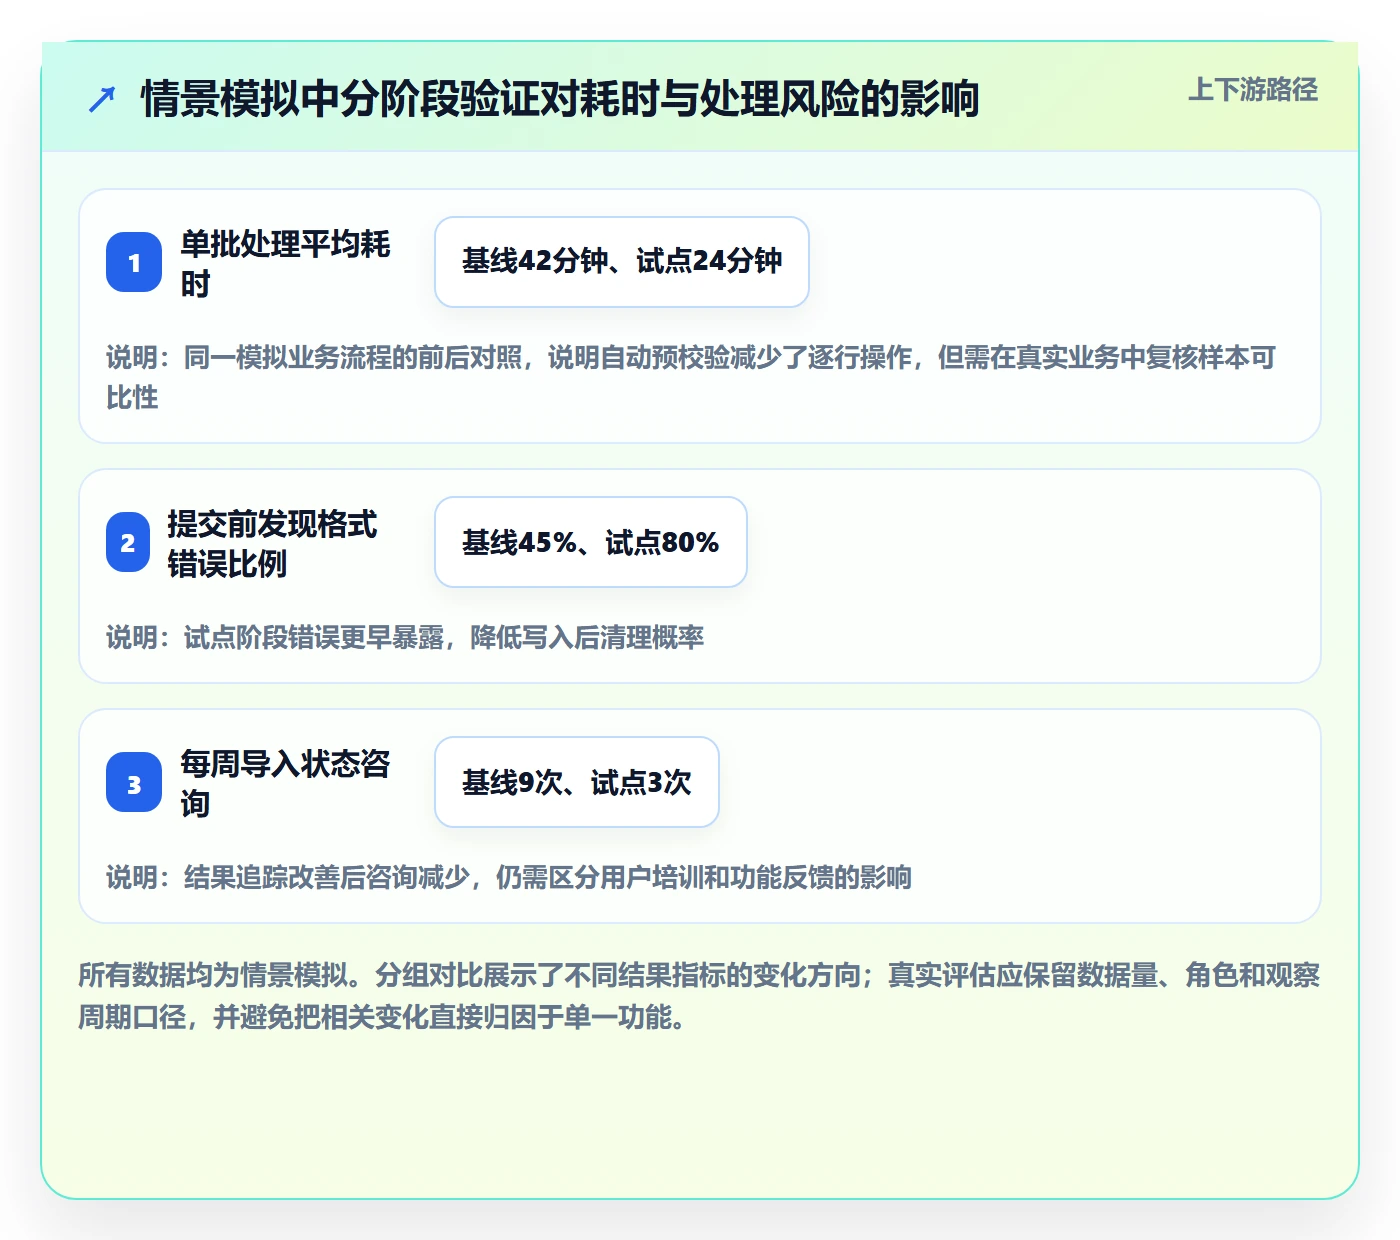Screen dimensions: 1400x1240
Task: Click the note 说明：结果追踪改善后咨询减少
Action: [x=509, y=877]
